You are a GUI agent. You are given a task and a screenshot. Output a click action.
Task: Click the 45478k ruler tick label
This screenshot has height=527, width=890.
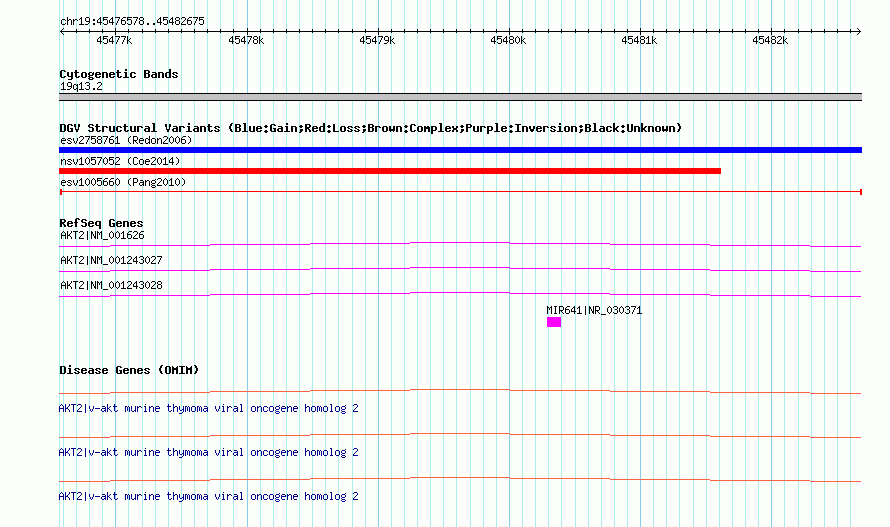click(x=246, y=40)
